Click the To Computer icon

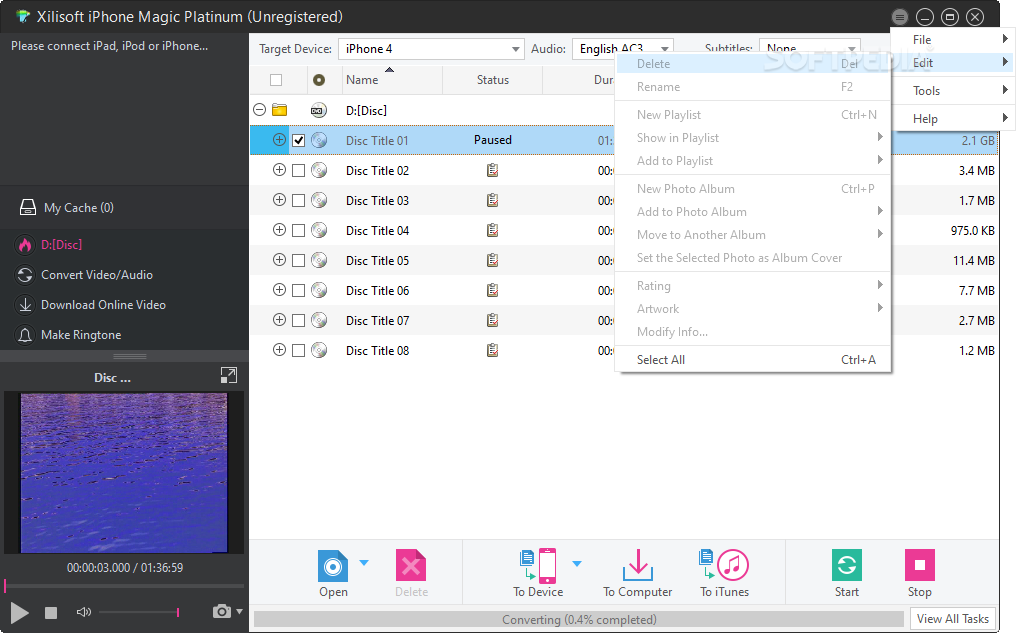[x=638, y=566]
